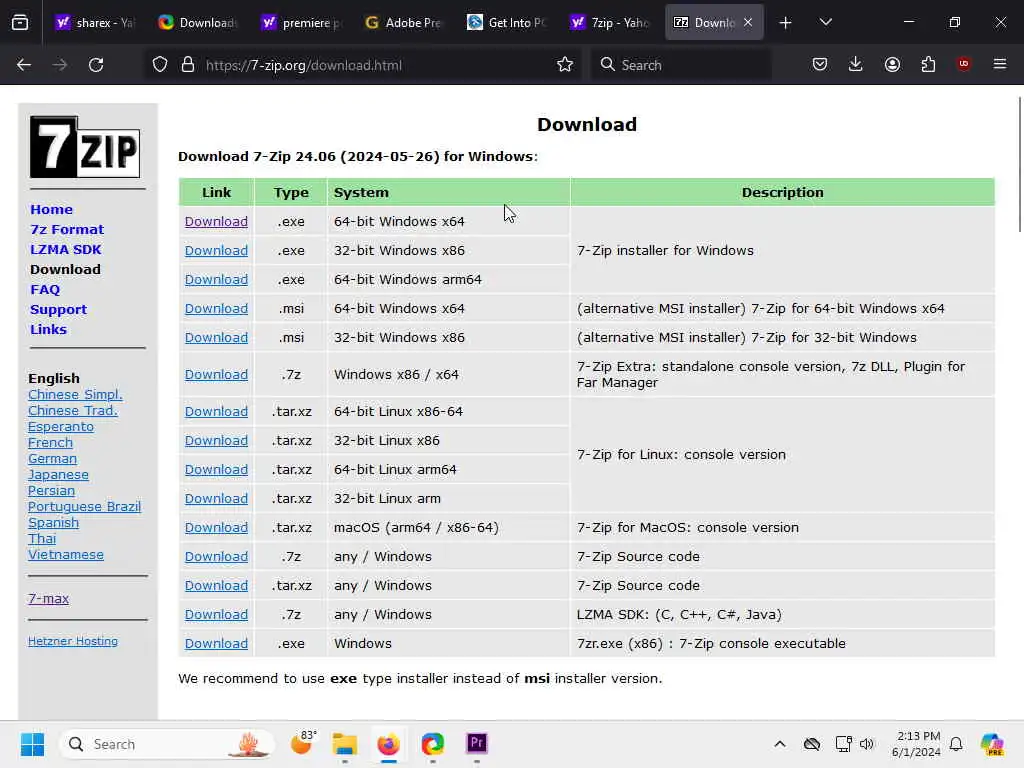This screenshot has width=1024, height=768.
Task: Switch language to Portuguese Brazil
Action: [x=84, y=507]
